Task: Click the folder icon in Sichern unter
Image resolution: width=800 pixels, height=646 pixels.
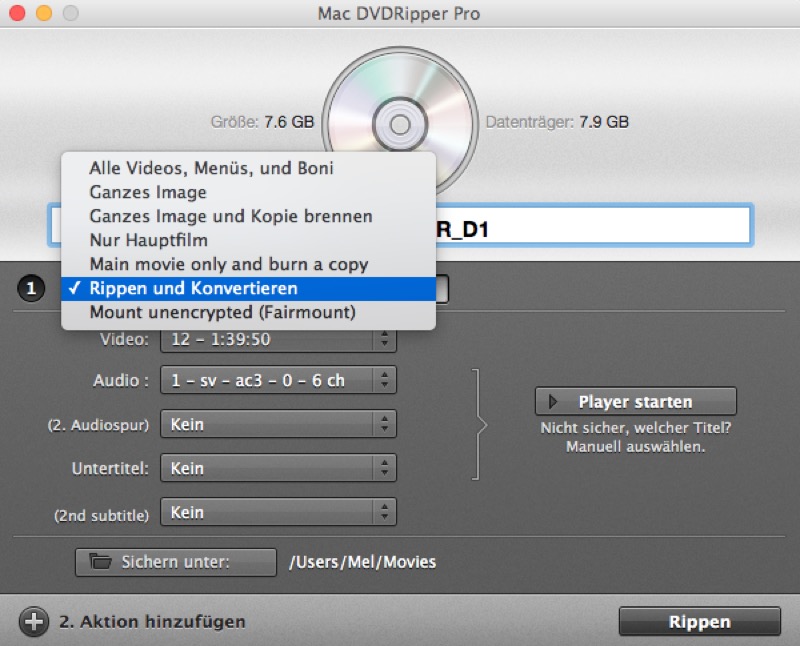Action: pyautogui.click(x=100, y=562)
